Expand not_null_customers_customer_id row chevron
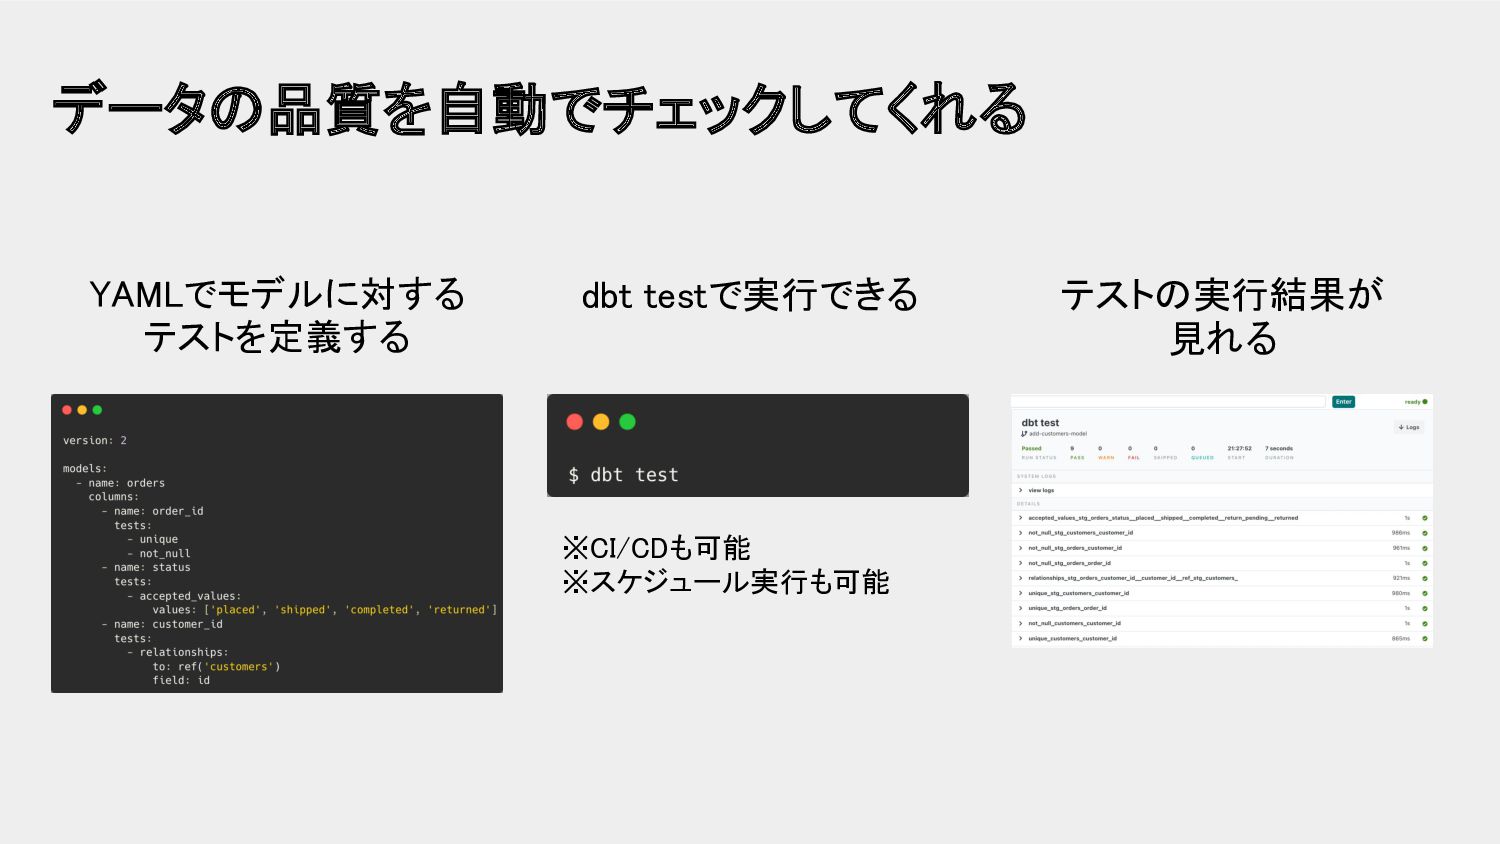Image resolution: width=1500 pixels, height=844 pixels. point(1020,623)
